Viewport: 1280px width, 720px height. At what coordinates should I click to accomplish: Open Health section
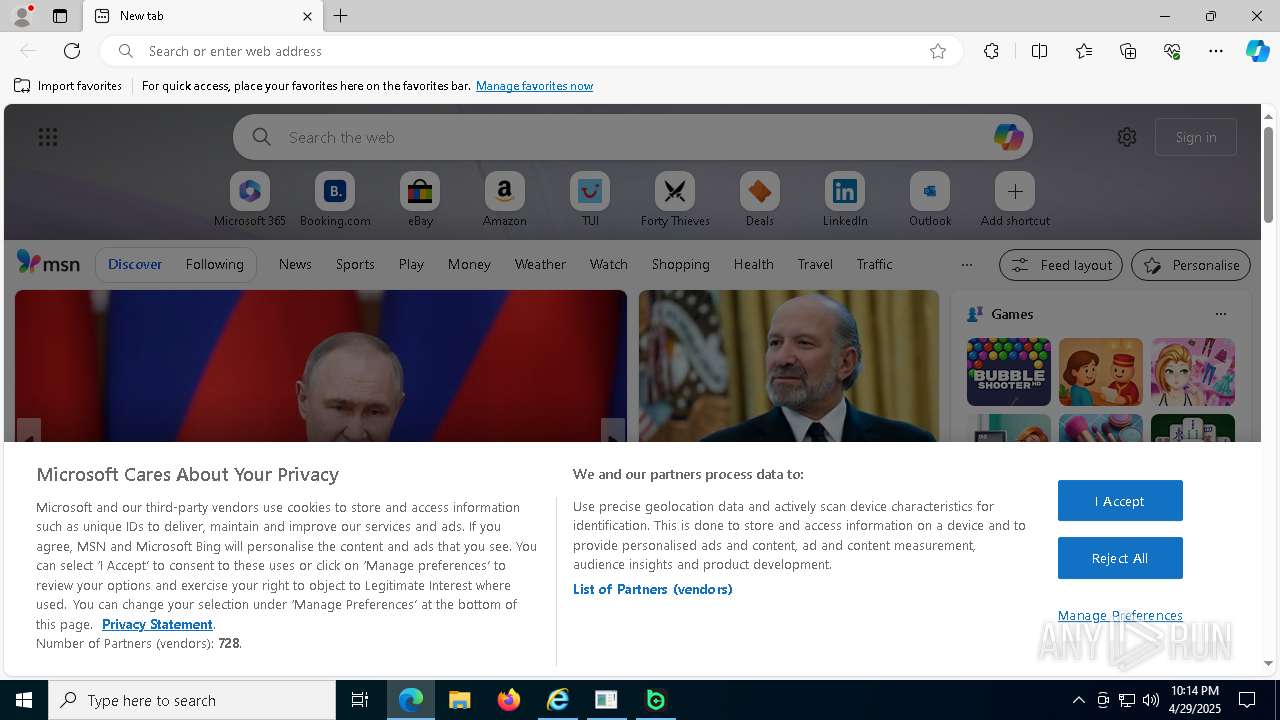pos(753,264)
